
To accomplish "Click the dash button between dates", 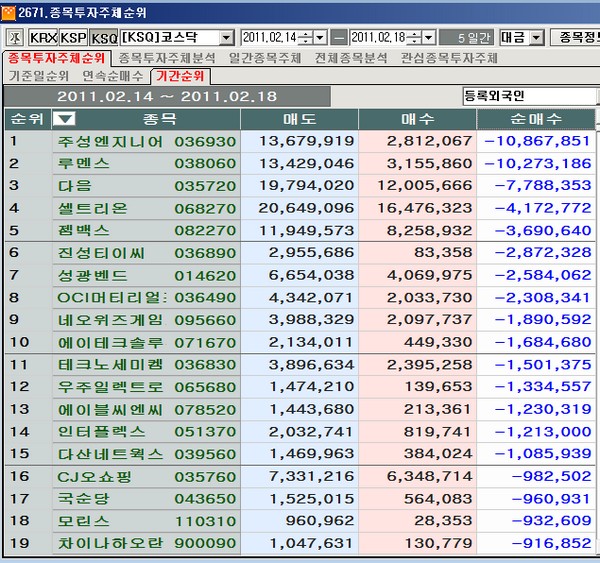I will 339,38.
